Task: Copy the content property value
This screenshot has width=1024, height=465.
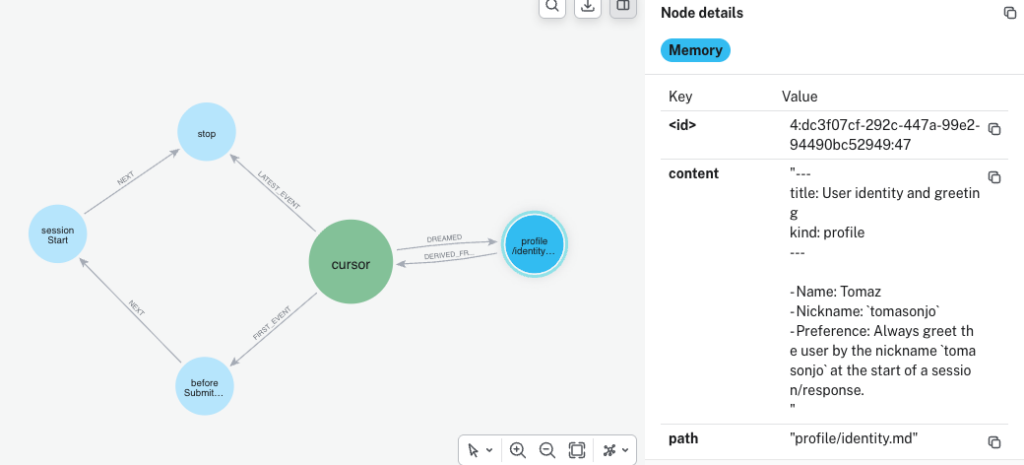Action: [994, 178]
